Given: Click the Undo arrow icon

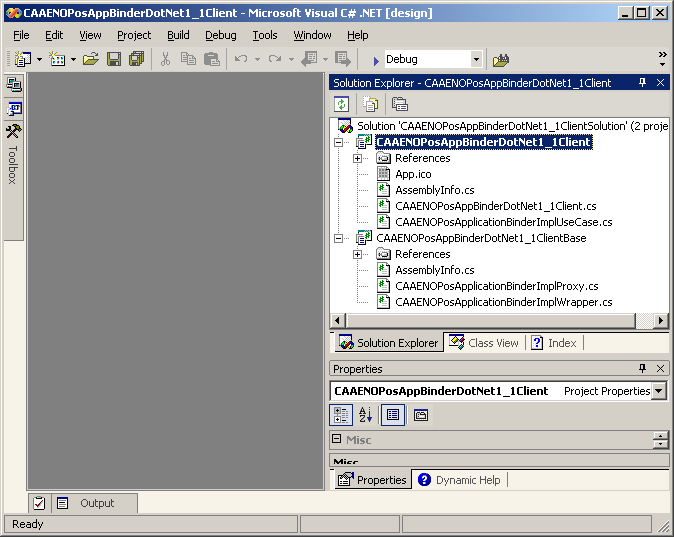Looking at the screenshot, I should coord(241,59).
